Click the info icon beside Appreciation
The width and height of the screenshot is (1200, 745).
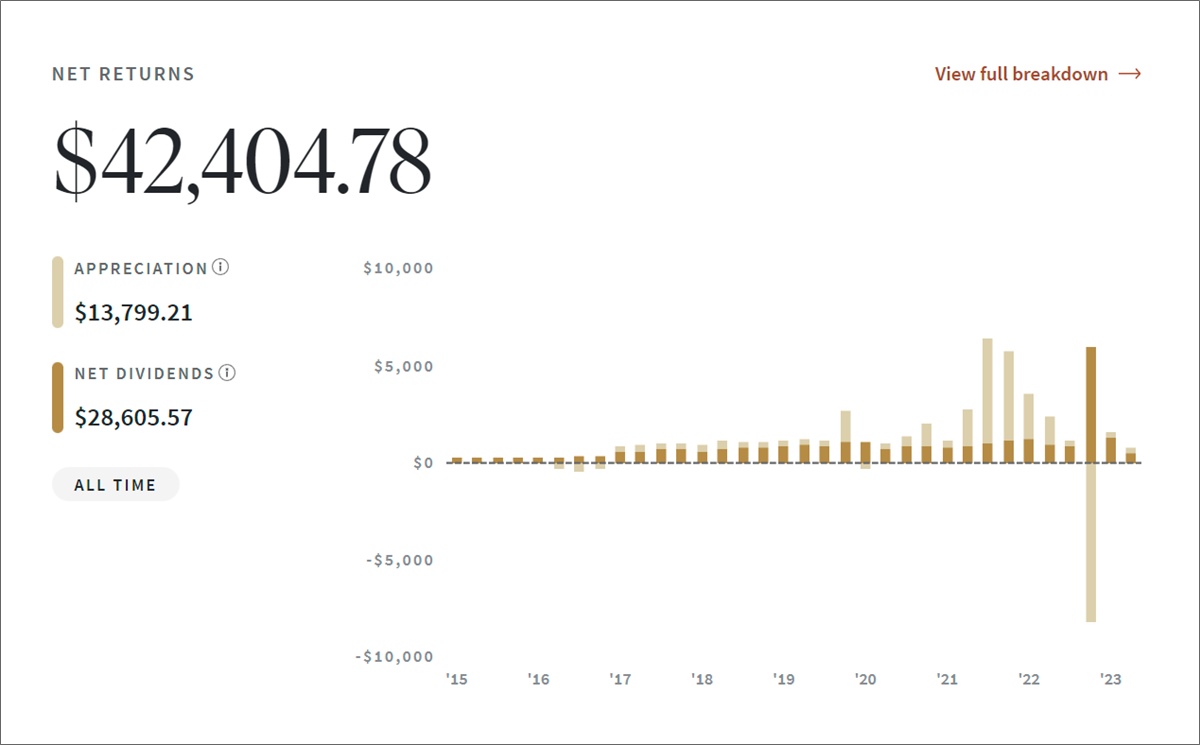pyautogui.click(x=221, y=268)
